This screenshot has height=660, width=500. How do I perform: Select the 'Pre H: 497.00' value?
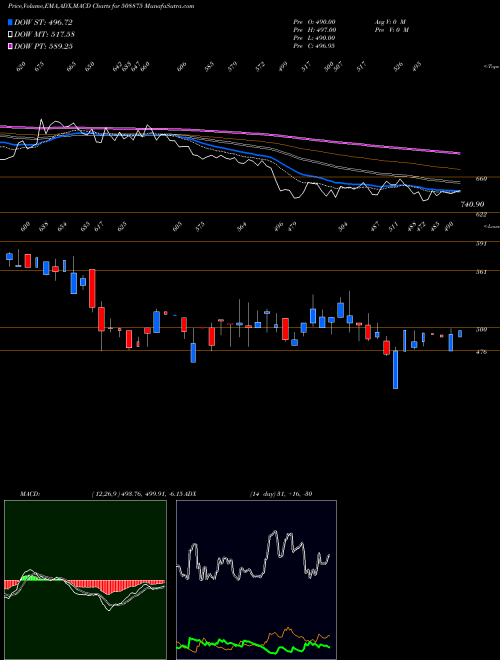coord(314,30)
